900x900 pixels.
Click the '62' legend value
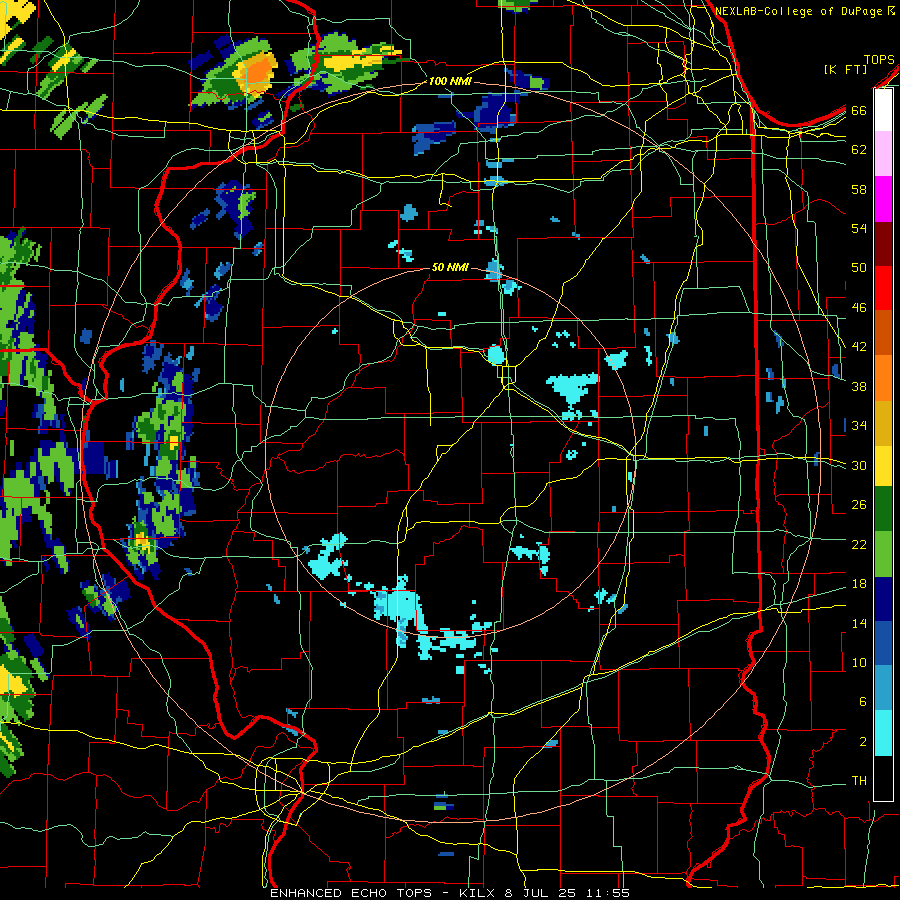(x=859, y=150)
